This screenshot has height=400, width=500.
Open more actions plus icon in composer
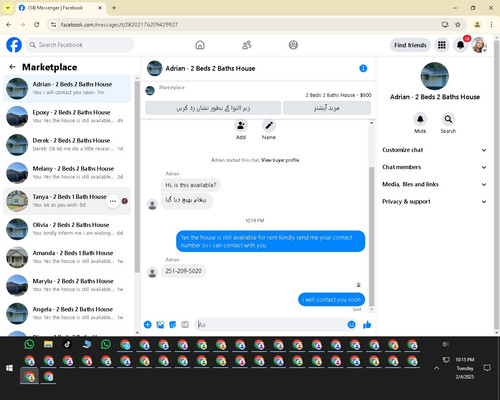point(148,324)
